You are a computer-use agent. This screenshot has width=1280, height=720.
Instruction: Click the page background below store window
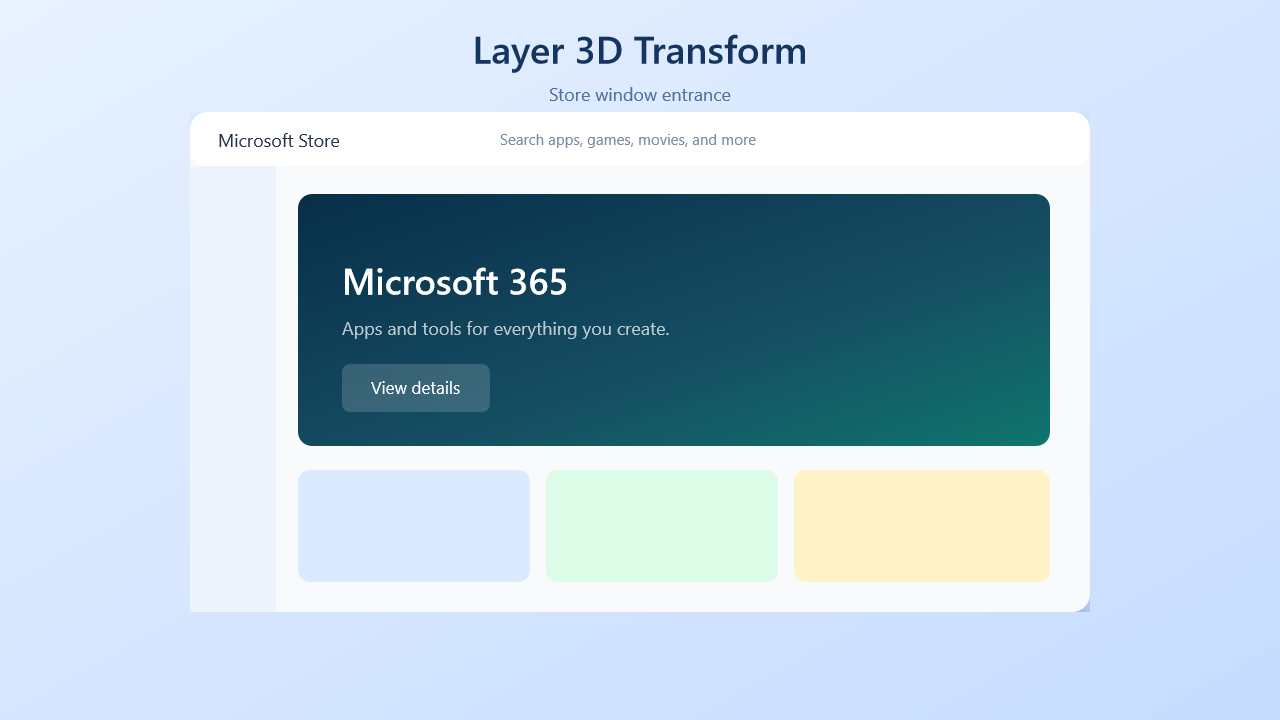(x=640, y=666)
